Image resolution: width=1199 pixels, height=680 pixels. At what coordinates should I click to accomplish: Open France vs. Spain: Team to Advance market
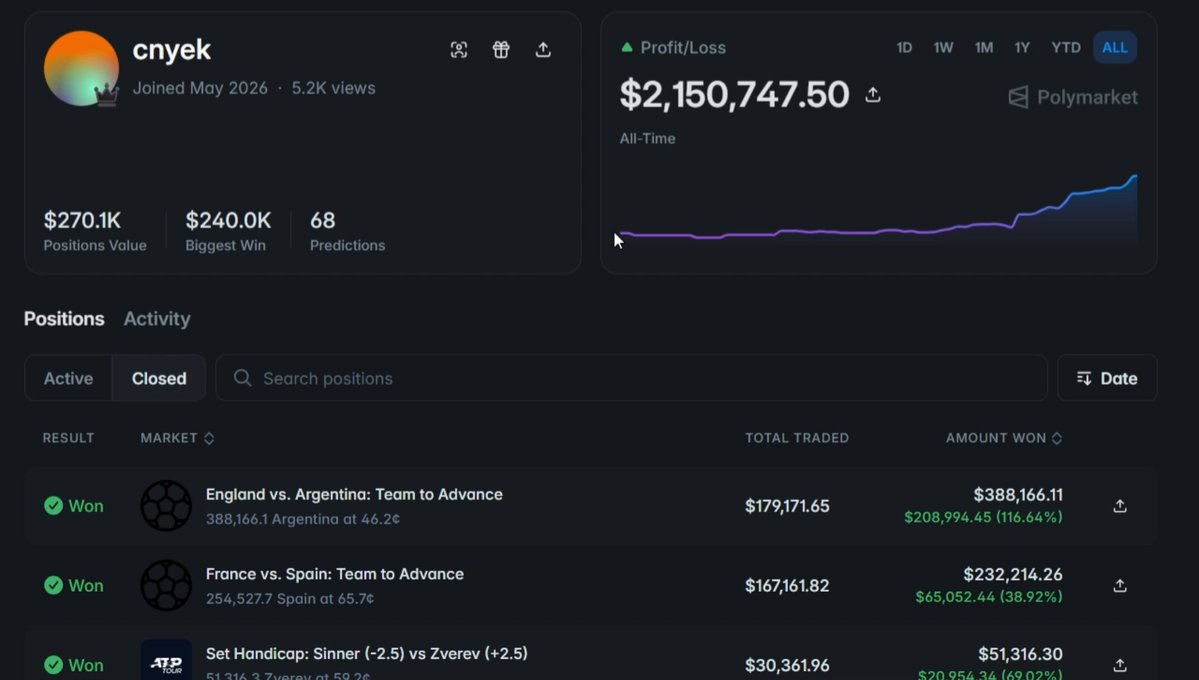coord(335,574)
